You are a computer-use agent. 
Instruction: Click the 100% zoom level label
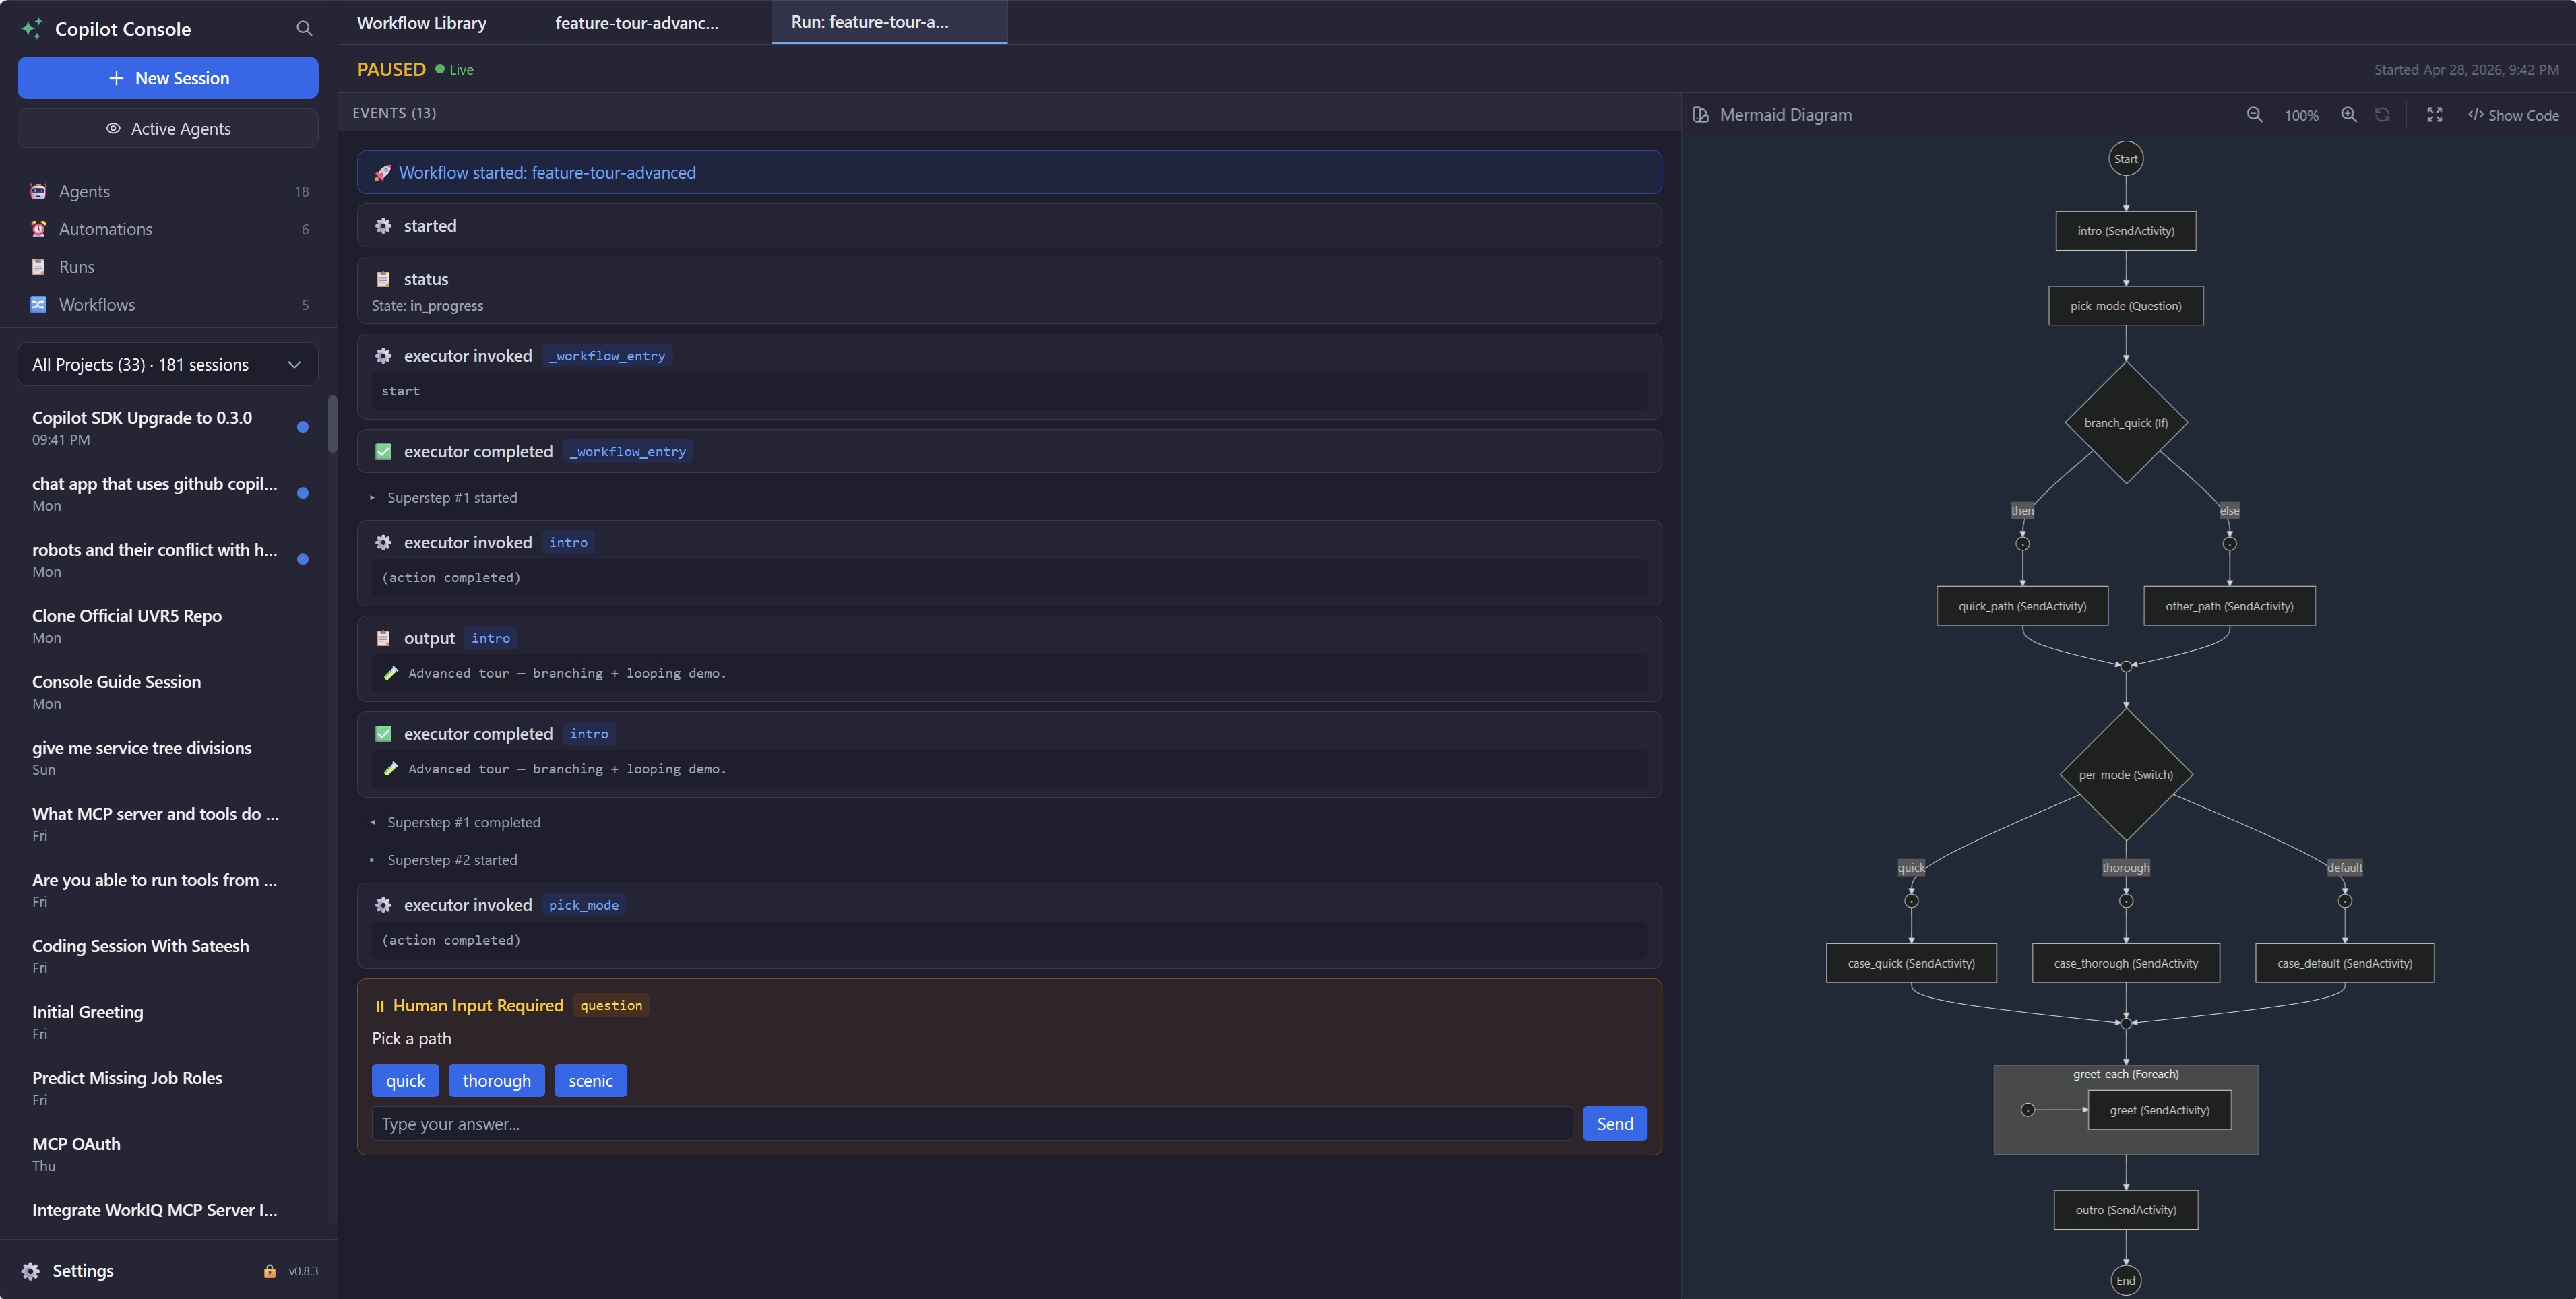pyautogui.click(x=2301, y=116)
